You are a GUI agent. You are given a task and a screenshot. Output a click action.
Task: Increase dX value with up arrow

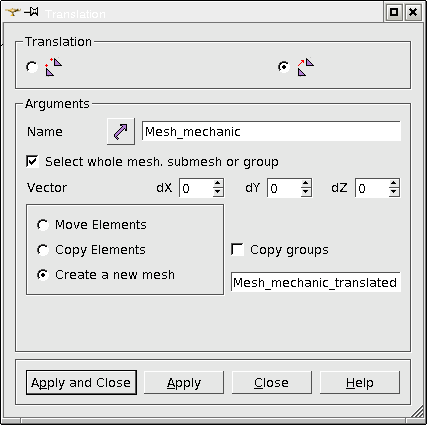click(x=218, y=183)
